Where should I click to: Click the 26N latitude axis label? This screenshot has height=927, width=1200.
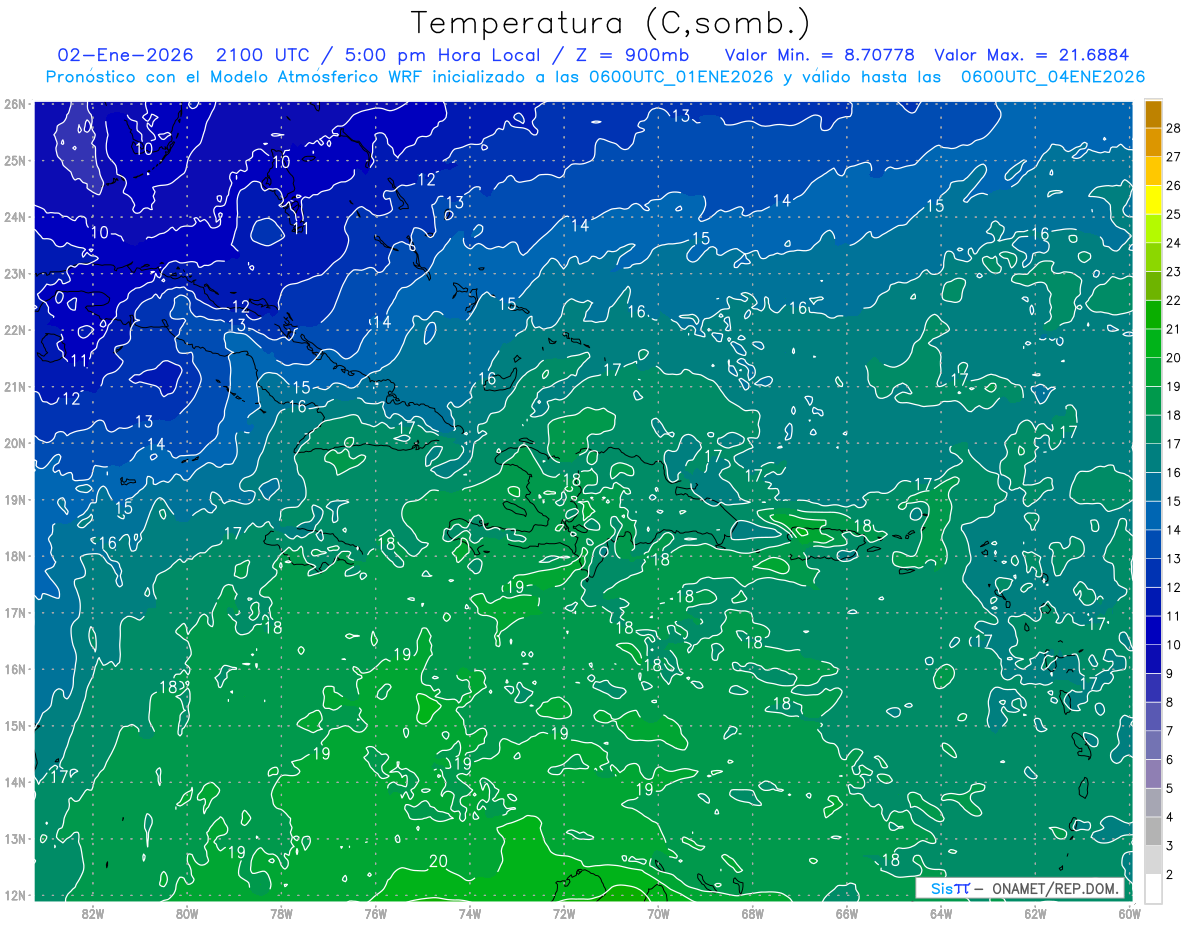(15, 104)
